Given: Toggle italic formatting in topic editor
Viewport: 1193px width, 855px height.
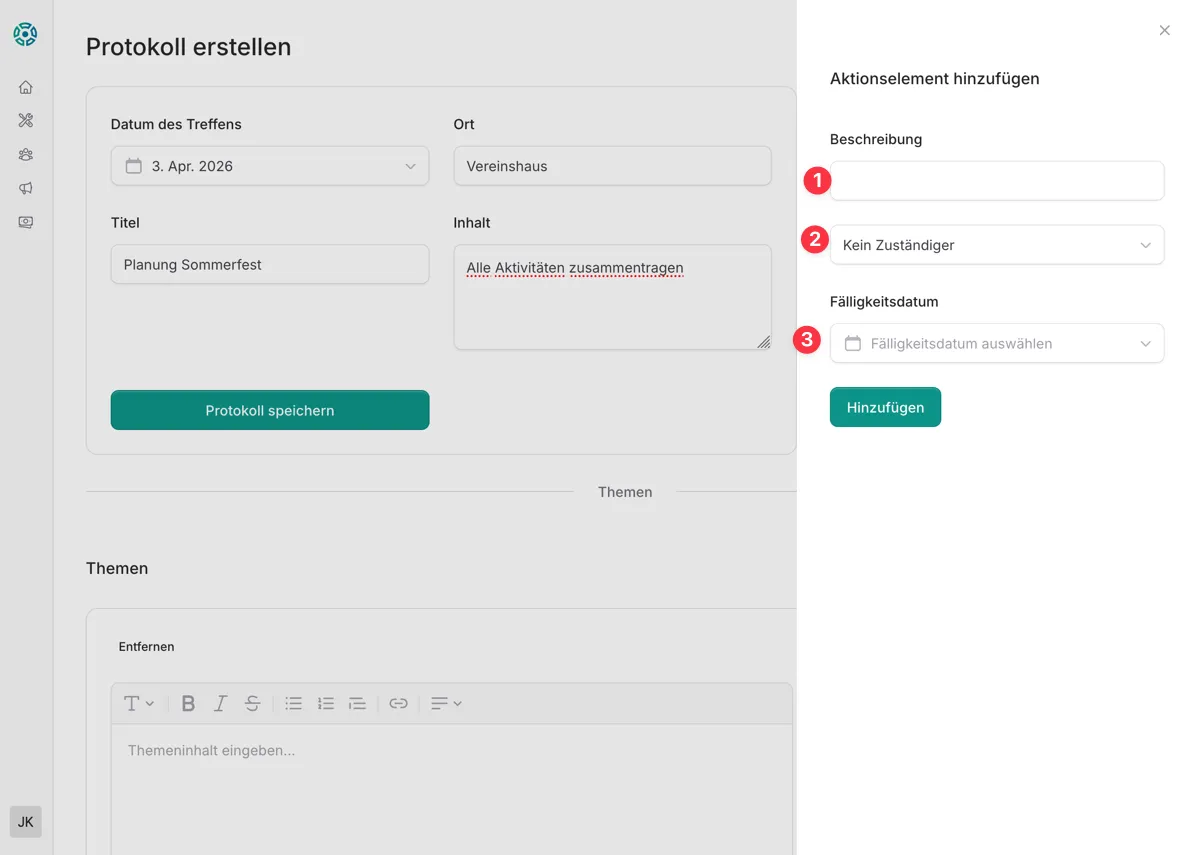Looking at the screenshot, I should 220,704.
